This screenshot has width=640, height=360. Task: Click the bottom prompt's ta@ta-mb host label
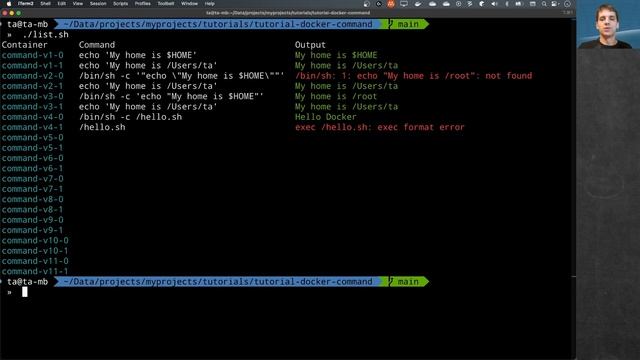tap(27, 282)
